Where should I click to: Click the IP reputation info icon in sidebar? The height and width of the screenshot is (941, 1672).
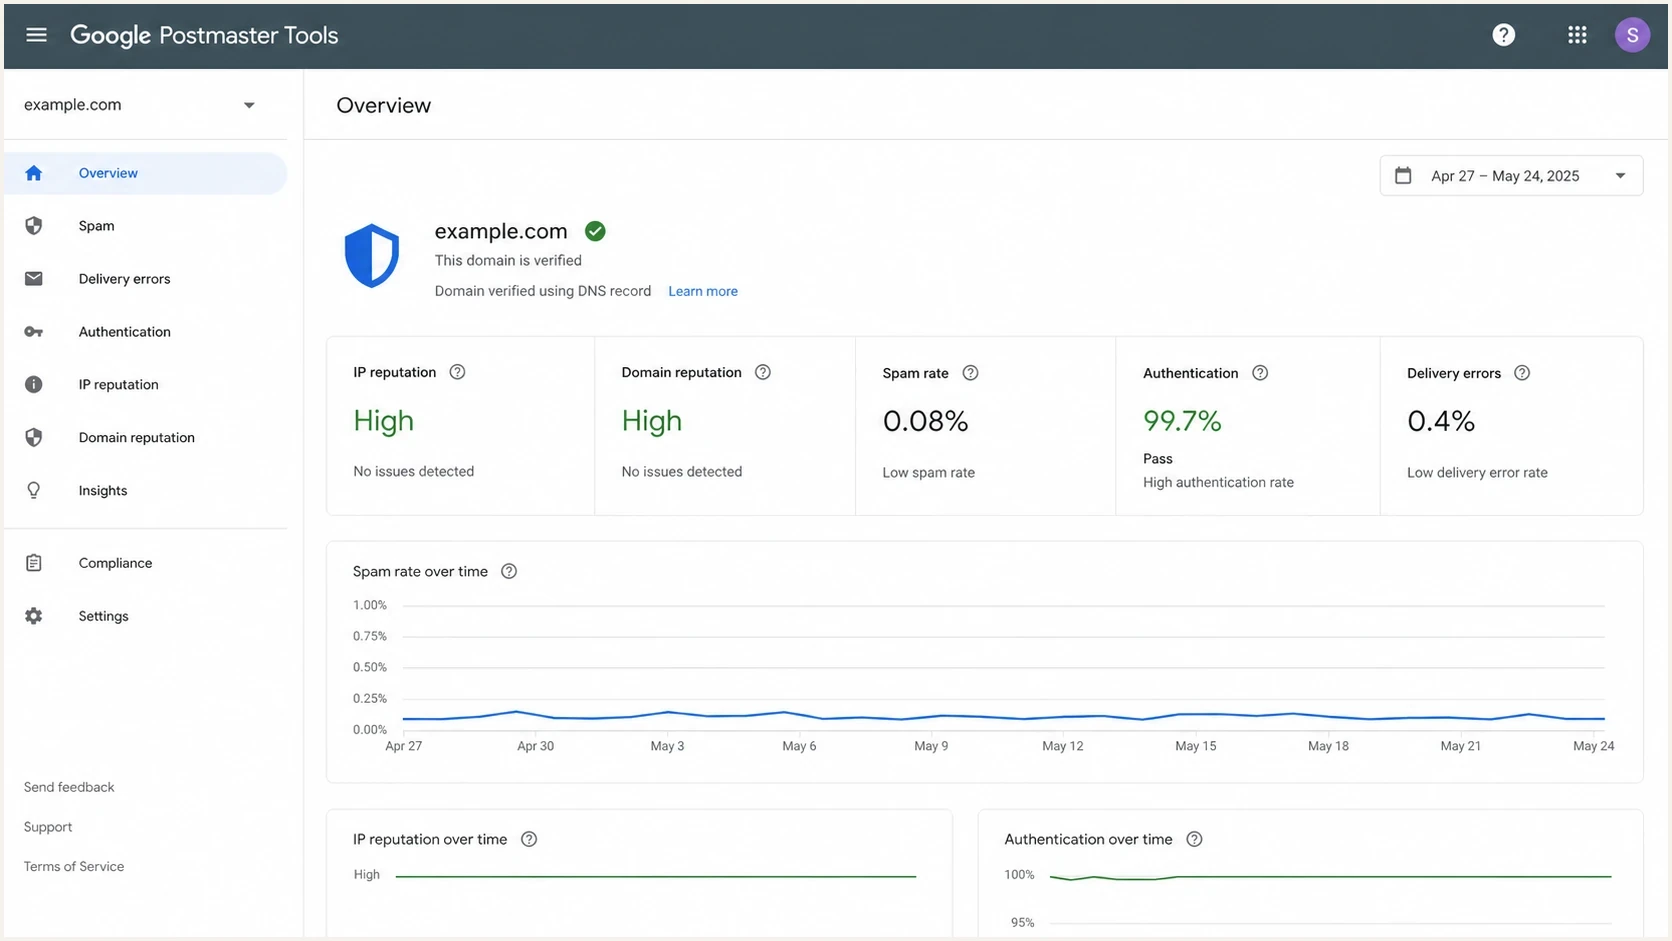[34, 385]
